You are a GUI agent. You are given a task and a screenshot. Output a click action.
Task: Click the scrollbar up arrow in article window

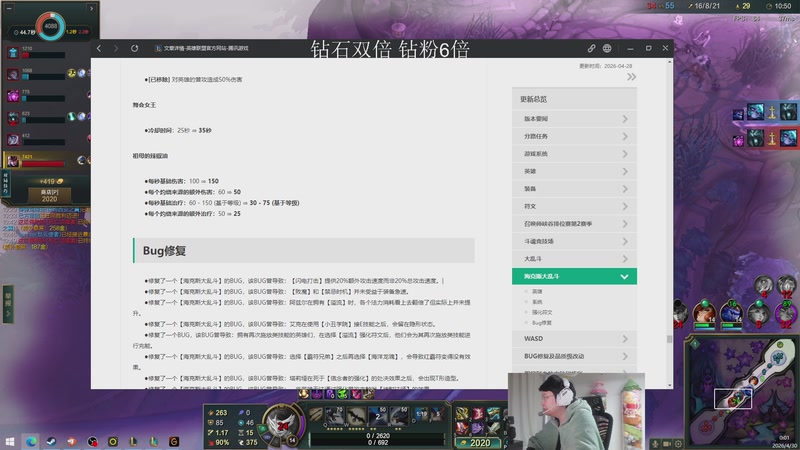click(x=669, y=62)
